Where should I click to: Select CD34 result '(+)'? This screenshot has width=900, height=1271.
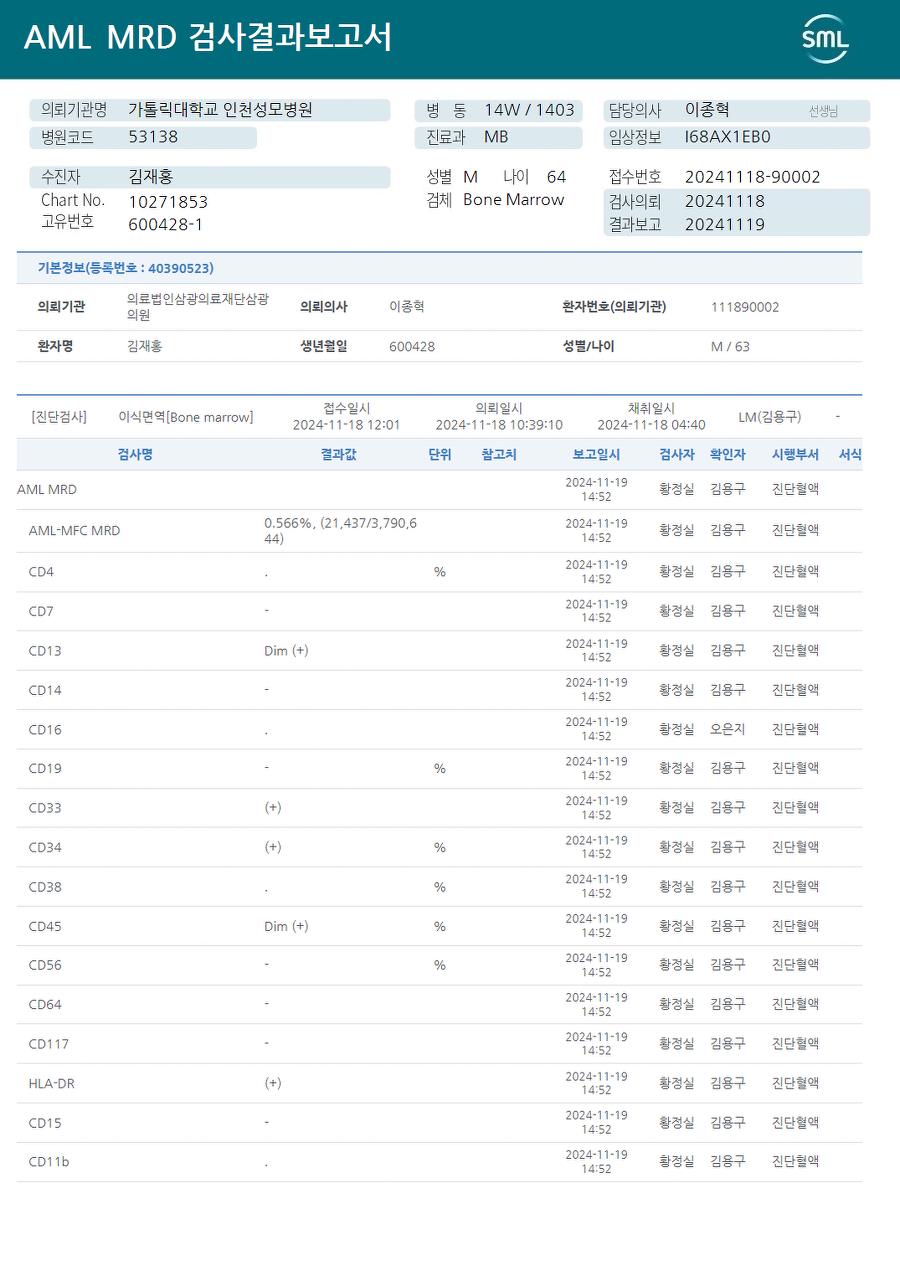[273, 848]
